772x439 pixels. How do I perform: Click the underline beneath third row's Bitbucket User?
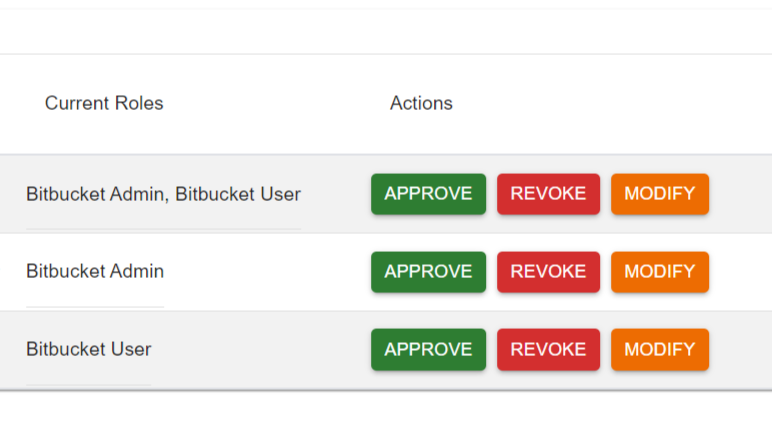[89, 385]
